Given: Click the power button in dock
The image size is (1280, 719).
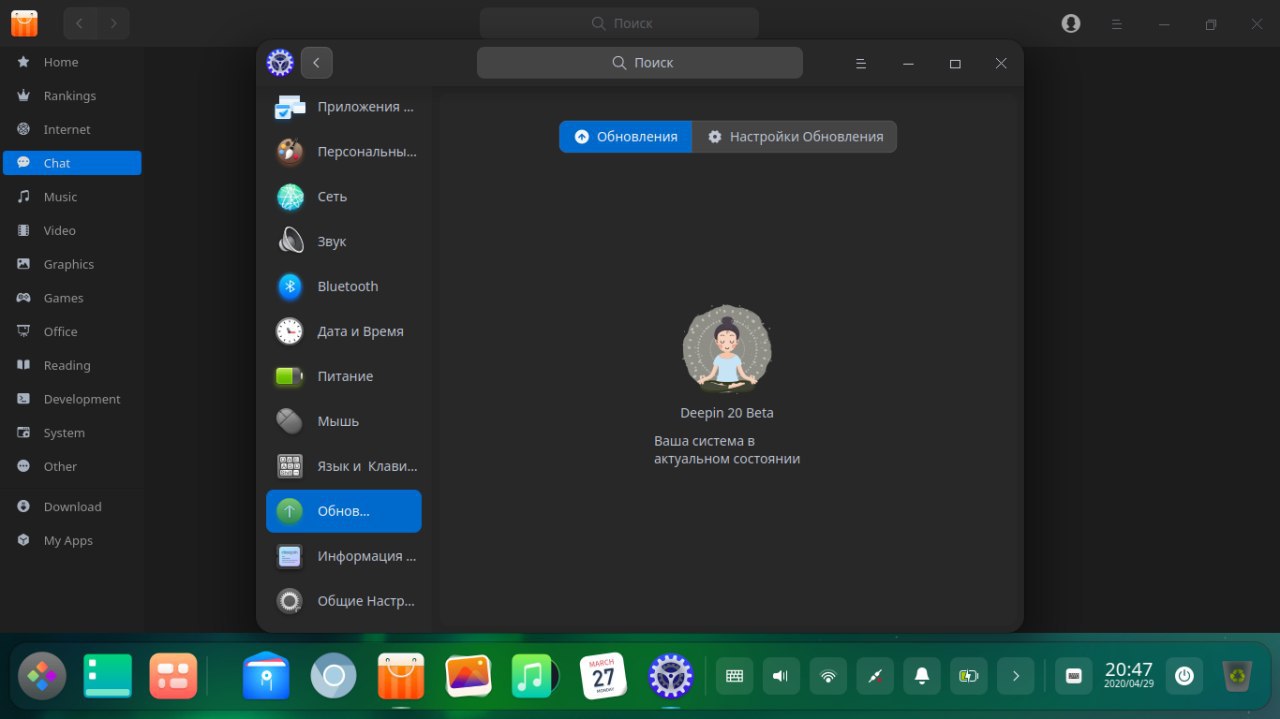Looking at the screenshot, I should coord(1184,676).
